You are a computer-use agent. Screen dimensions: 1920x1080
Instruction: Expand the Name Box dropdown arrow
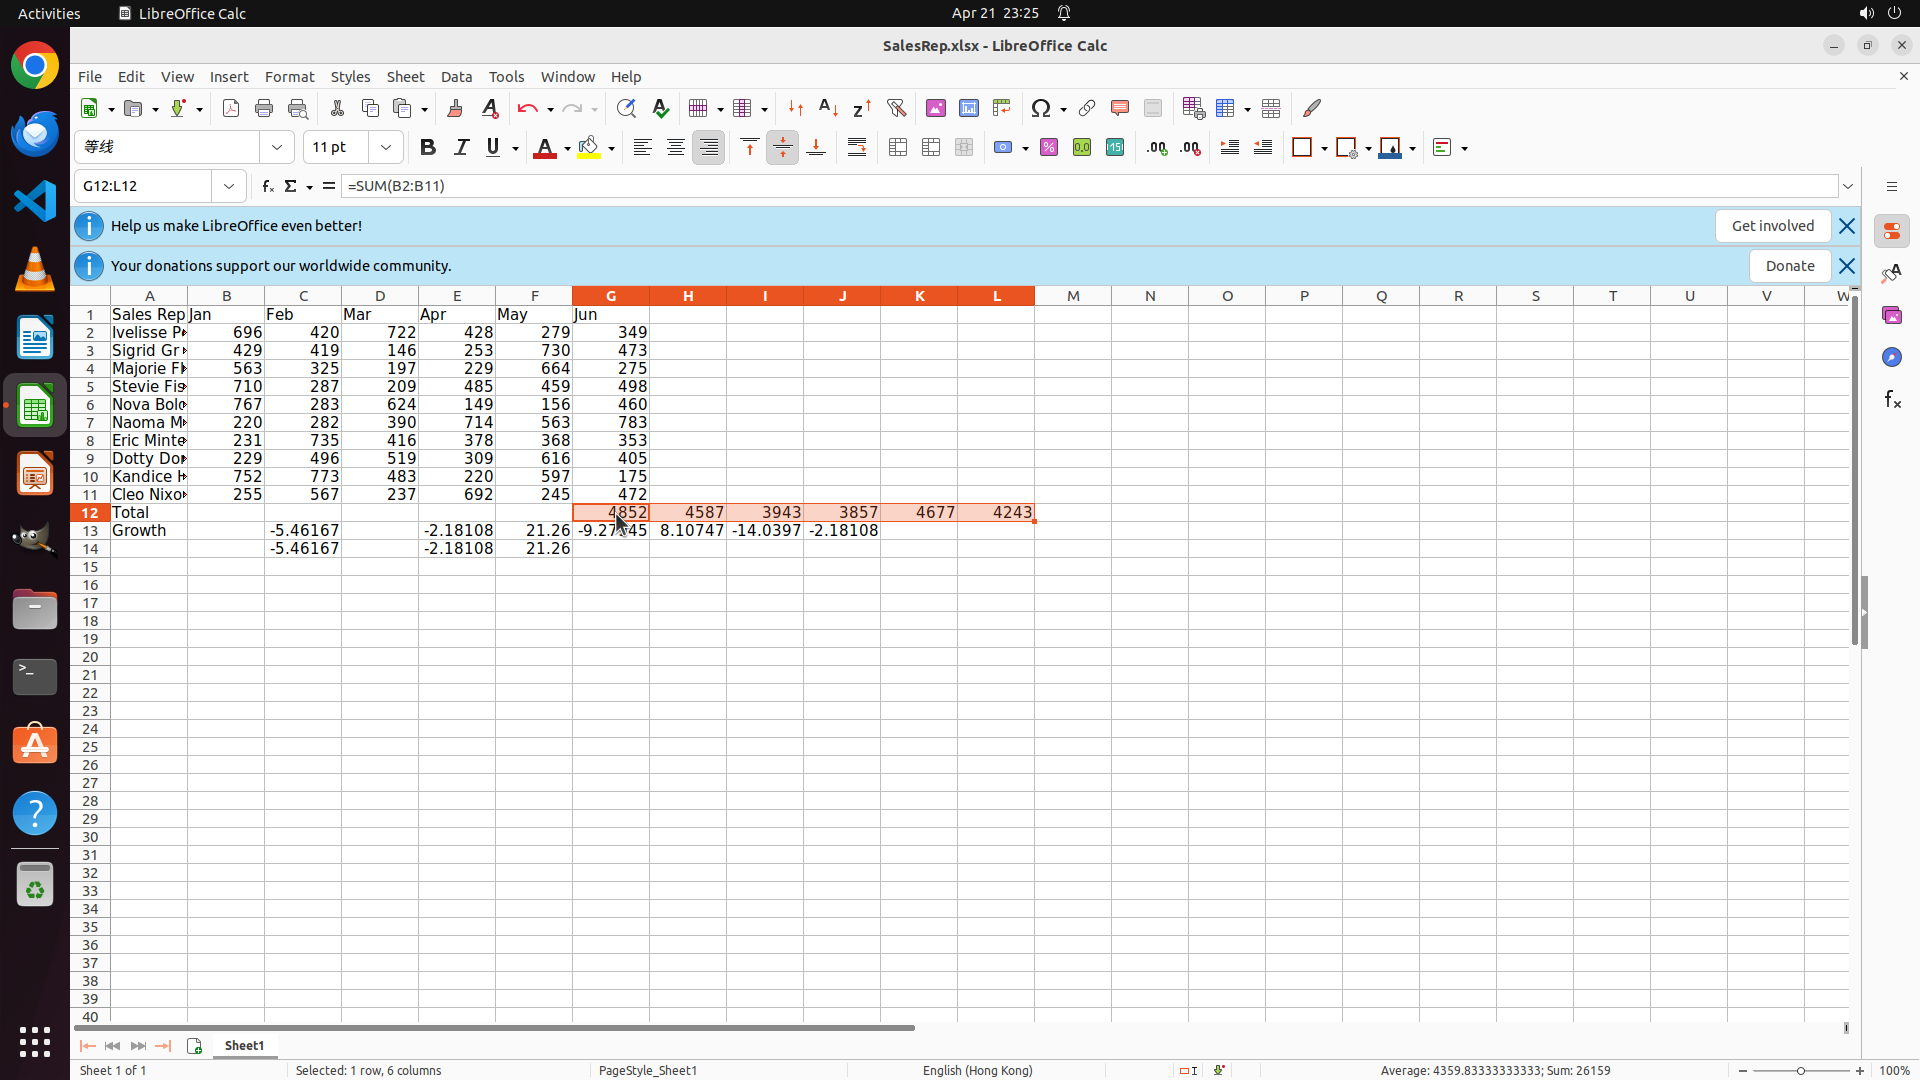(229, 186)
